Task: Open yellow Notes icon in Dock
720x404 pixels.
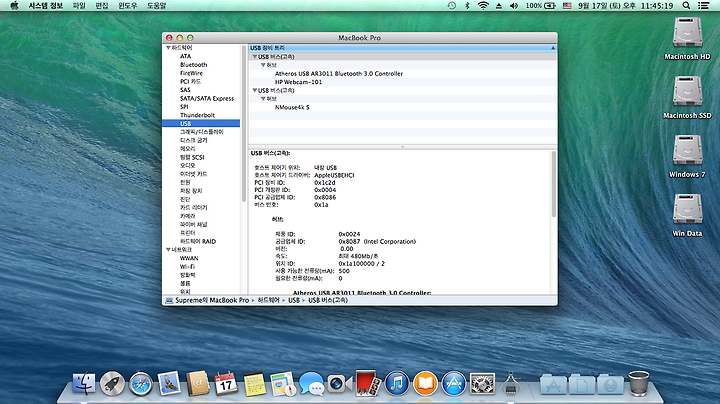Action: click(254, 383)
